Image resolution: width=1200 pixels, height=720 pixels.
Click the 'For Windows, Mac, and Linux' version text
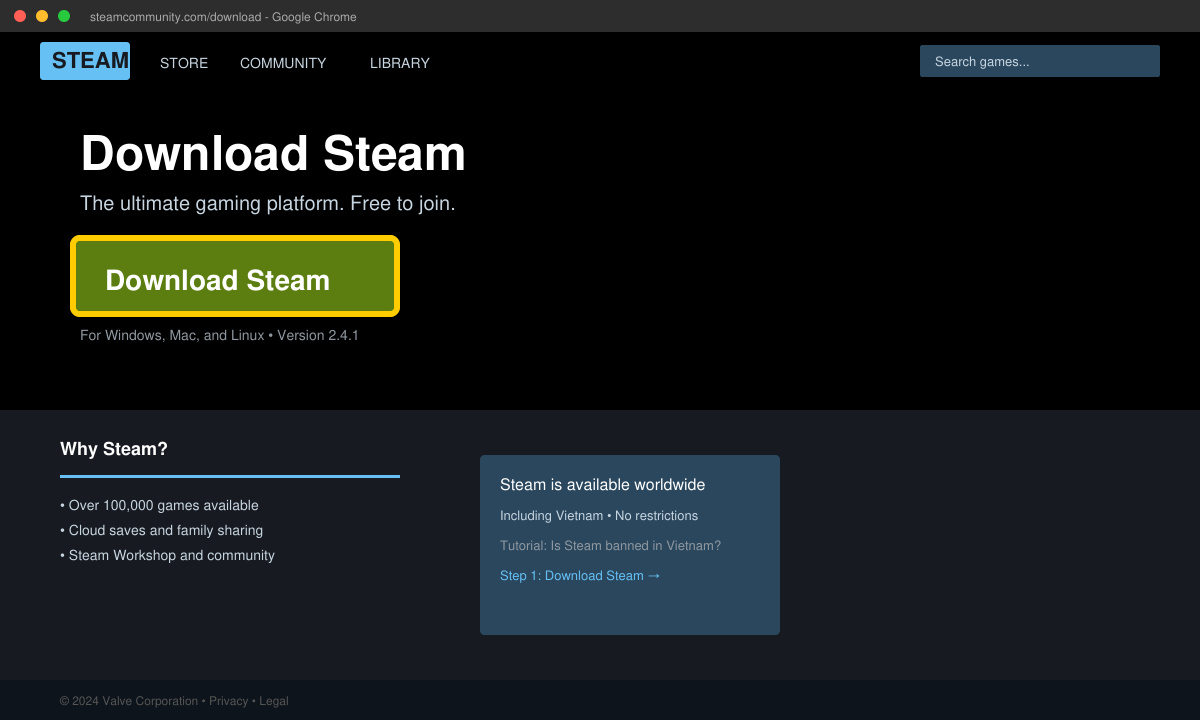(x=219, y=335)
